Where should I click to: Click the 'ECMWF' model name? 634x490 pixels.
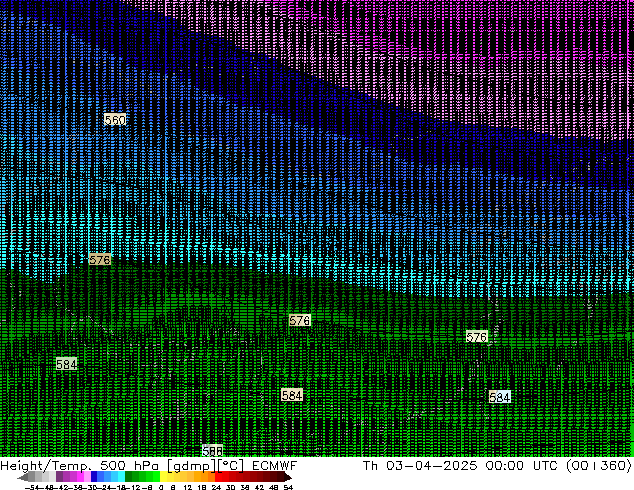click(275, 466)
